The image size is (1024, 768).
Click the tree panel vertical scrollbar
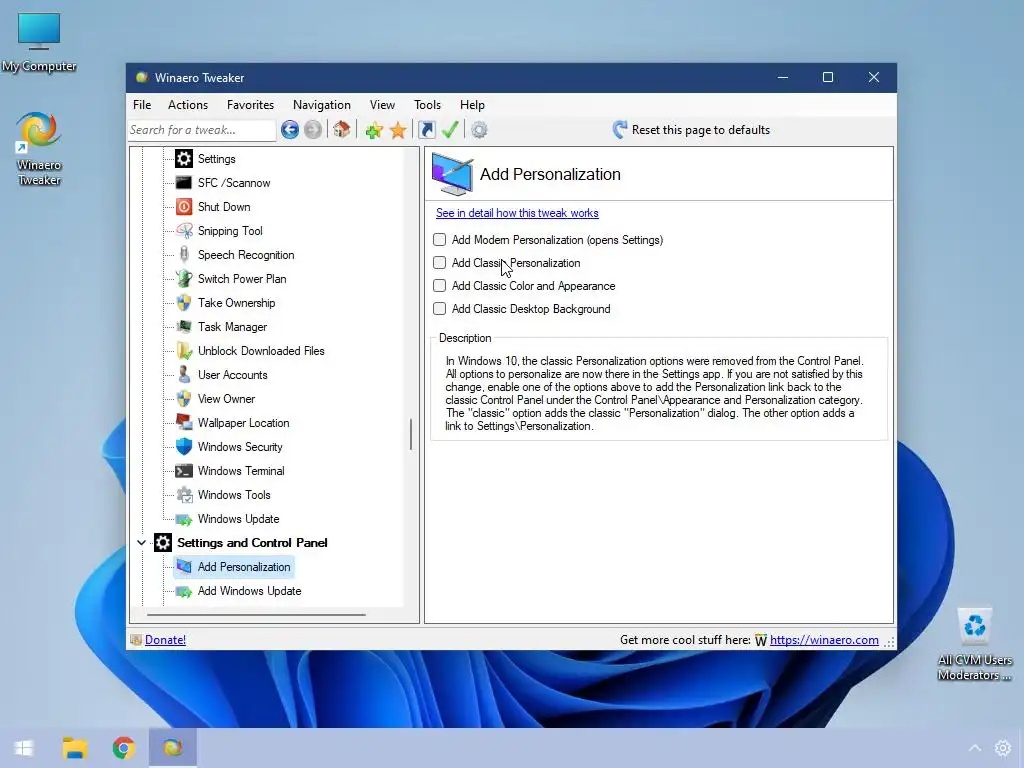click(x=411, y=434)
